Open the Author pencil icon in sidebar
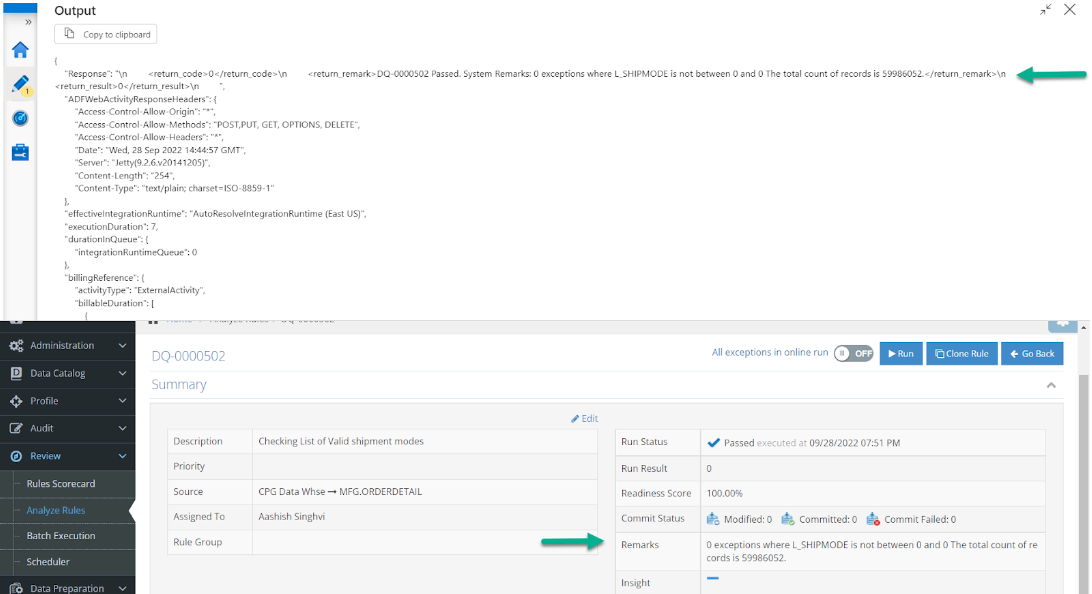The image size is (1092, 594). coord(20,84)
